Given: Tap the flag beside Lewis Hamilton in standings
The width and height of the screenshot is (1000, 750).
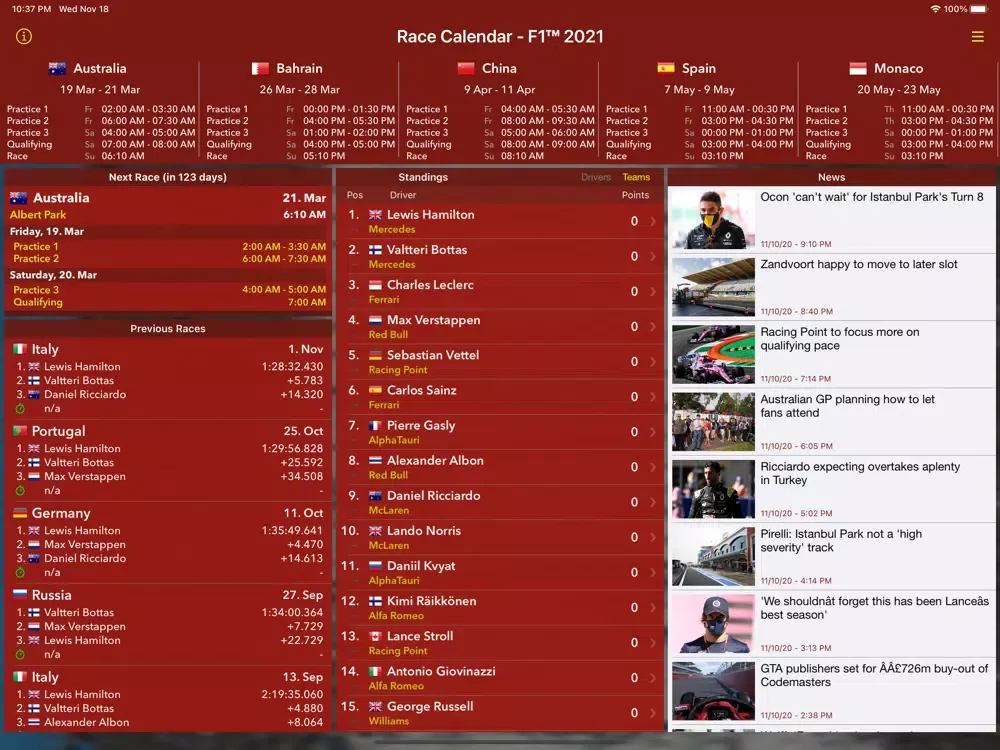Looking at the screenshot, I should tap(375, 215).
